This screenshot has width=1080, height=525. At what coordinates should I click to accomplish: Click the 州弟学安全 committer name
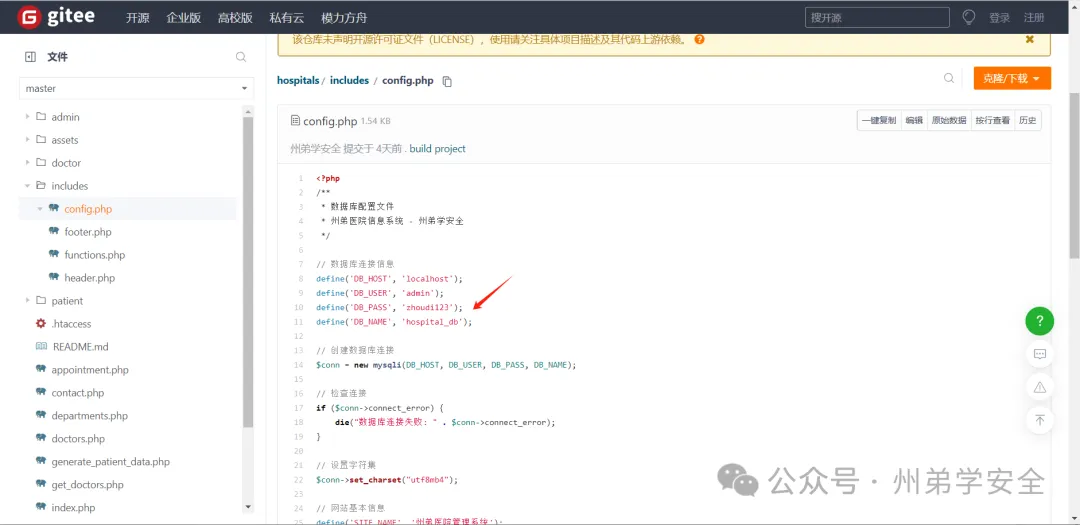coord(315,149)
